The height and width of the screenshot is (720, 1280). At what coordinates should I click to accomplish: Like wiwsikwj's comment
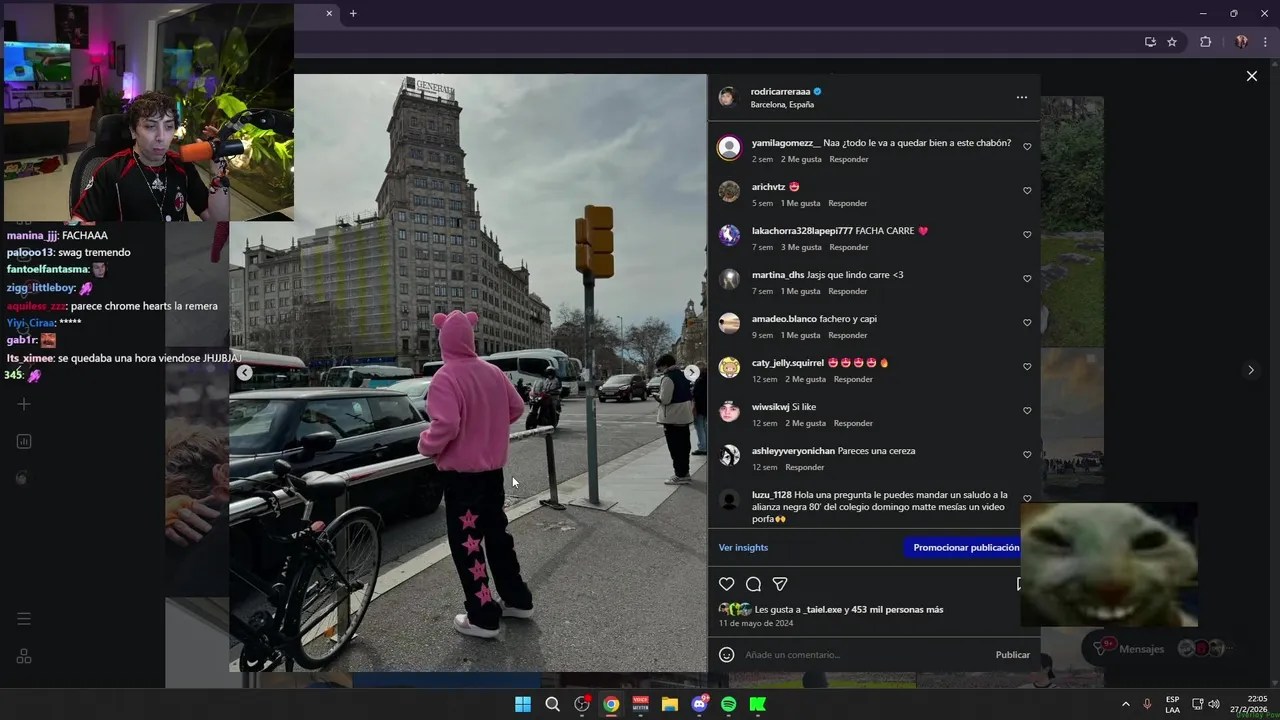1027,411
